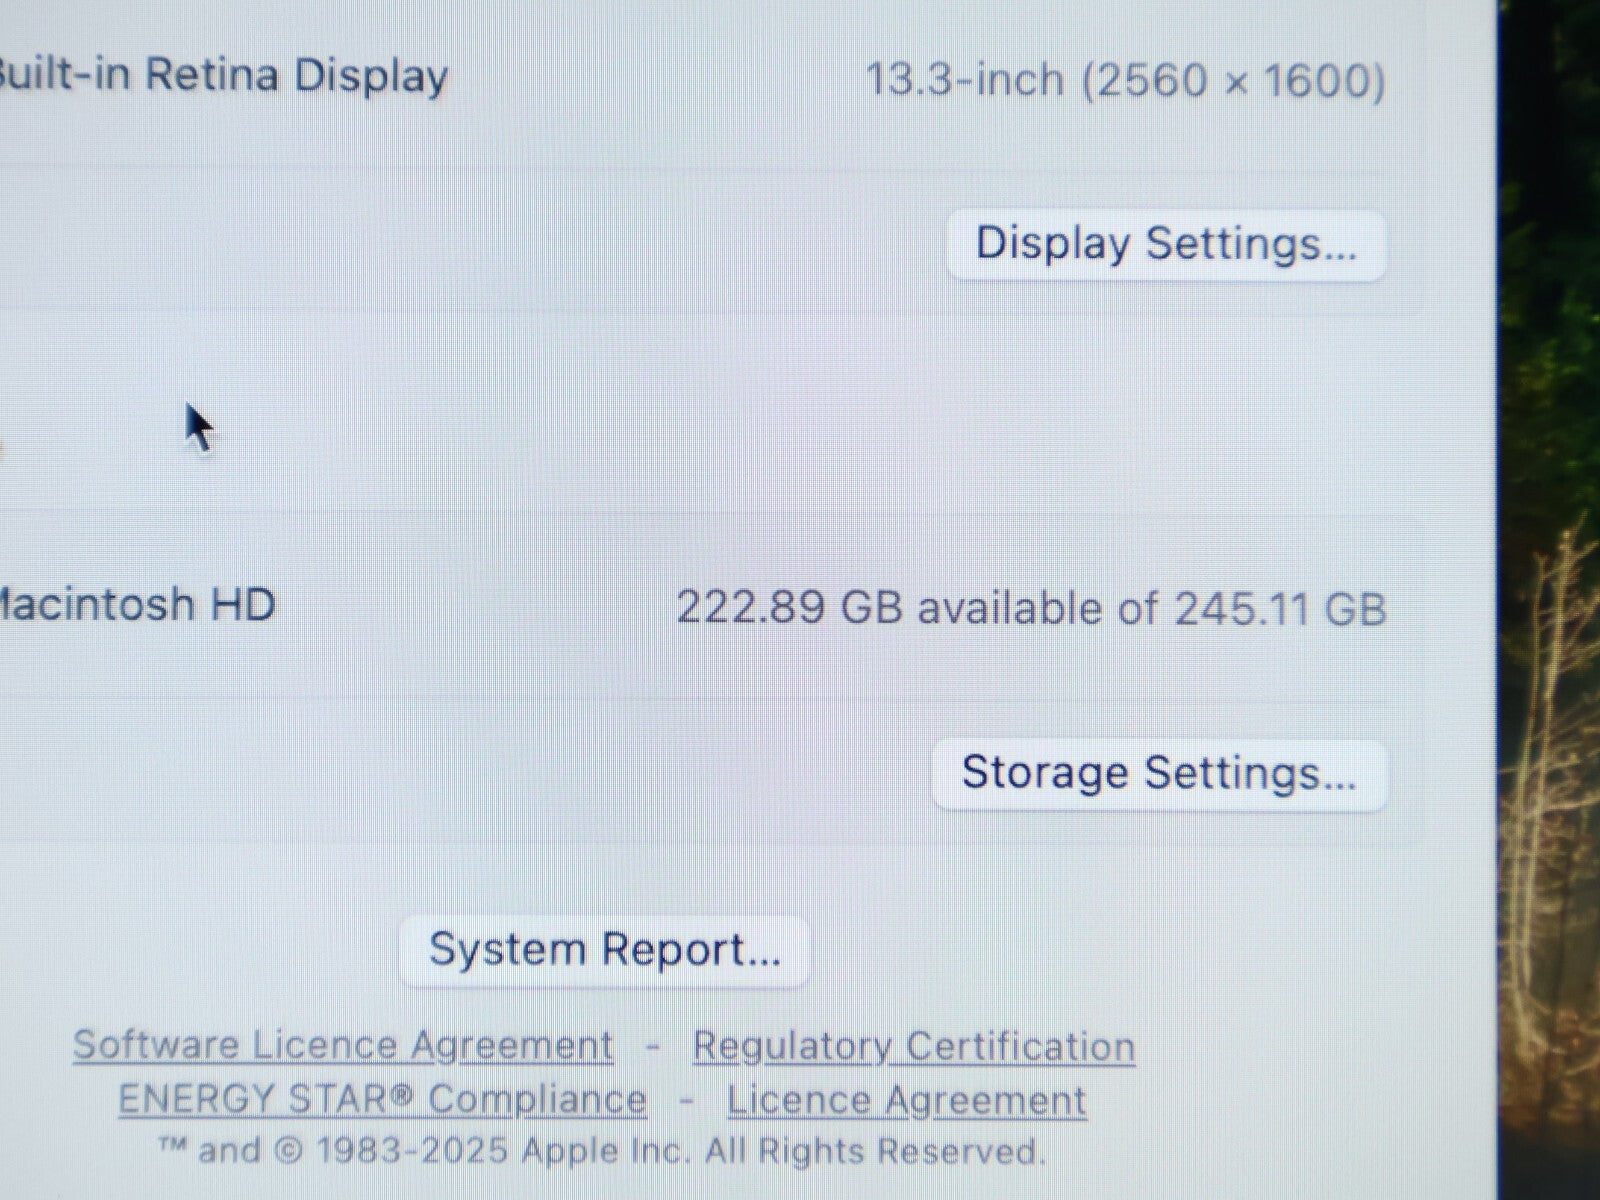
Task: Open the Software Licence Agreement link
Action: (343, 1046)
